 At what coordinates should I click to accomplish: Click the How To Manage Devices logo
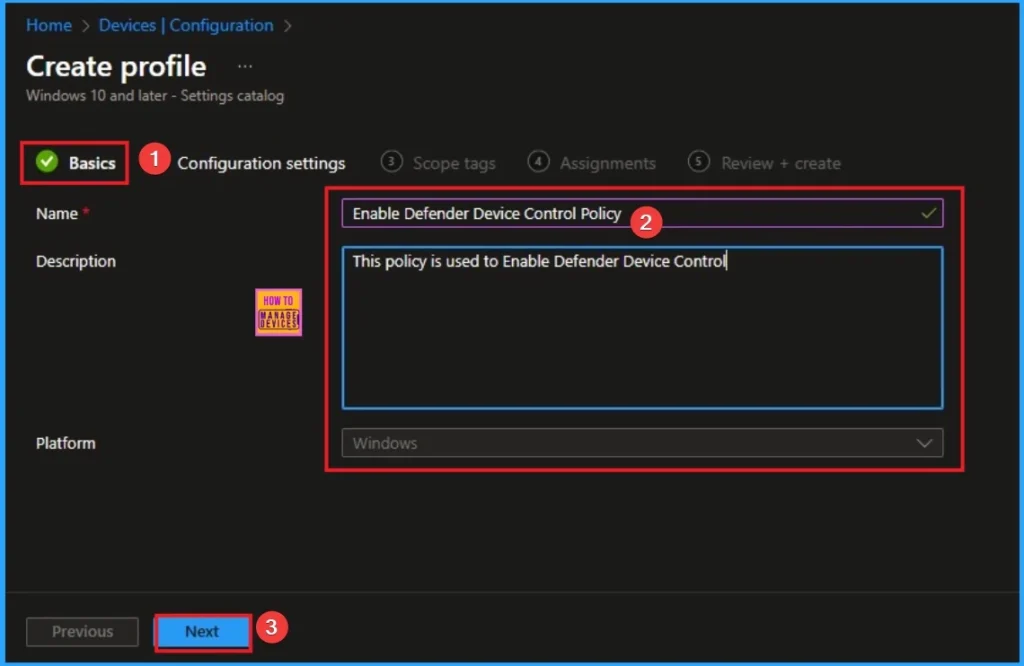coord(278,312)
